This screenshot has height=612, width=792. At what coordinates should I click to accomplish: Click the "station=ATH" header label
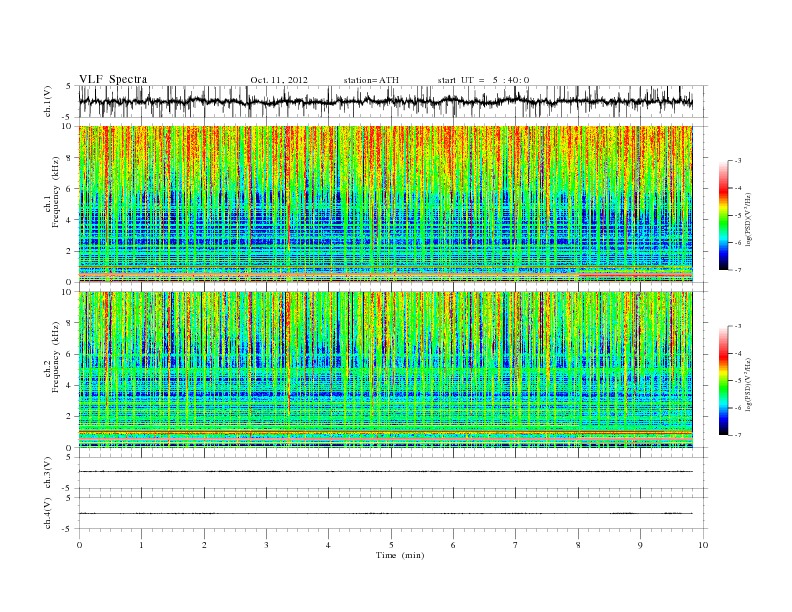(371, 80)
